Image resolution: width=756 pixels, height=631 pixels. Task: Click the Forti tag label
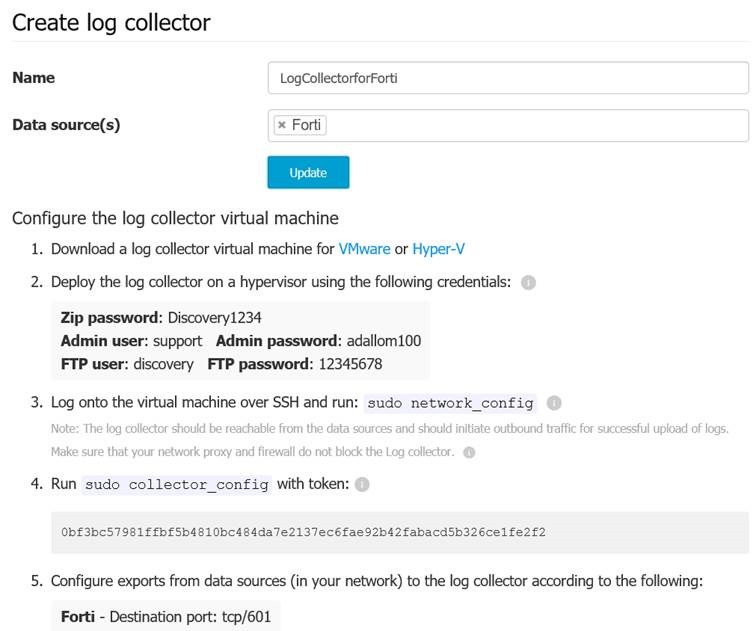tap(306, 125)
